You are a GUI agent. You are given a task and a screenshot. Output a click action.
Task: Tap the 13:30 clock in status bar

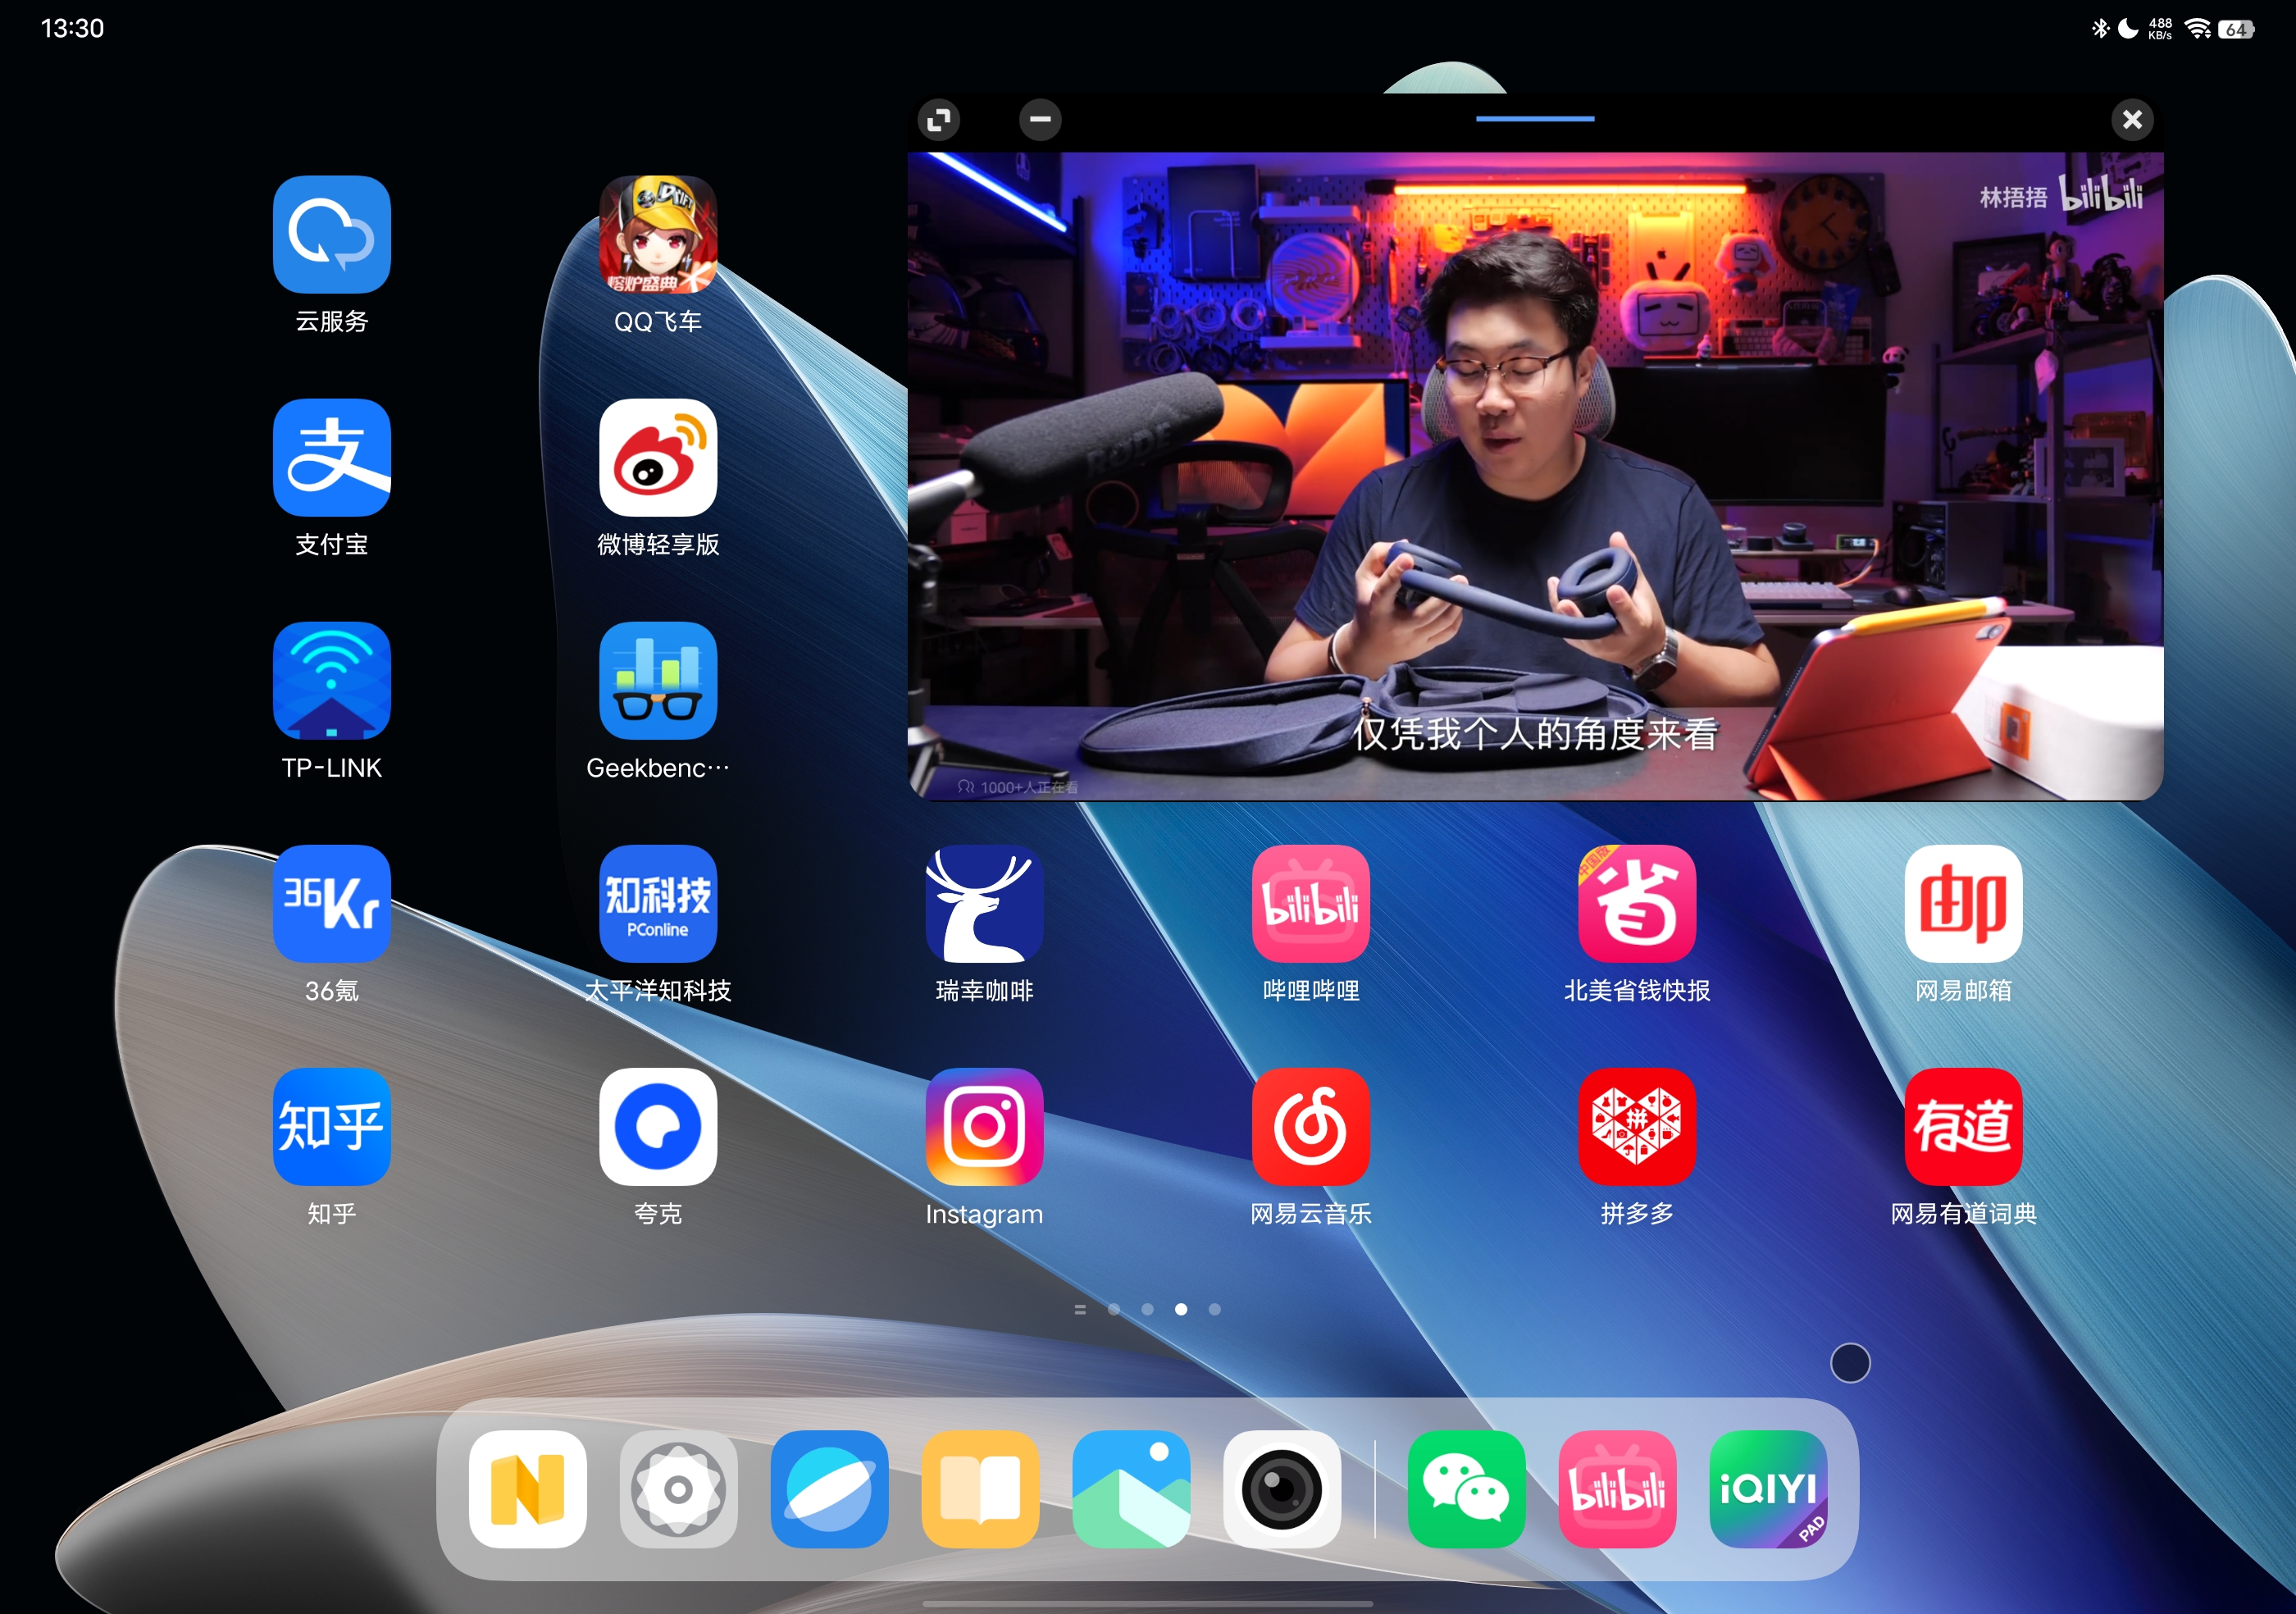click(72, 28)
